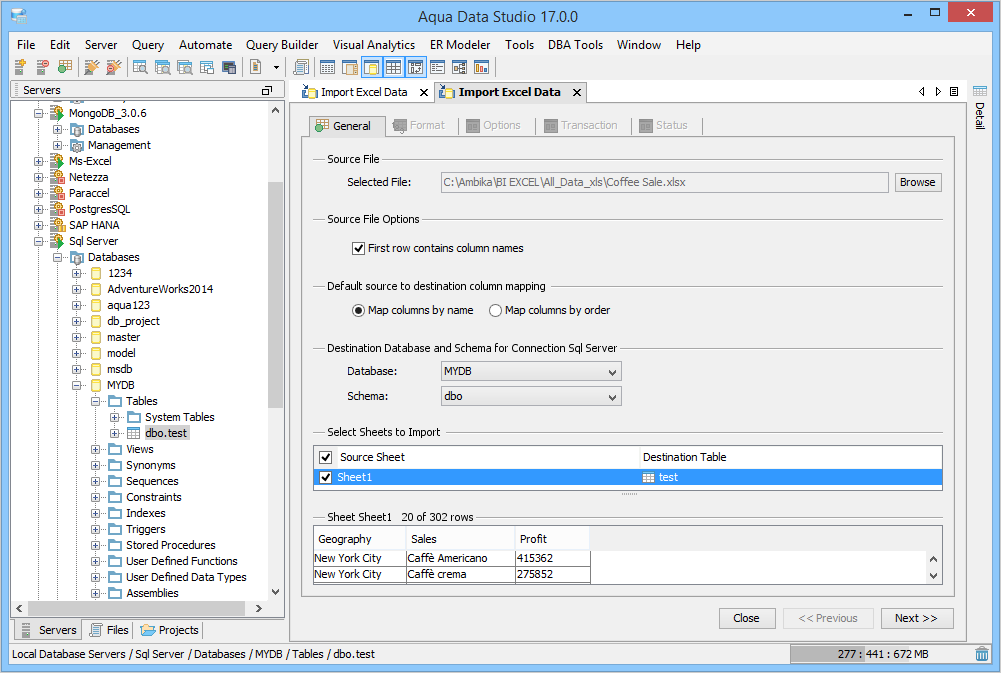Uncheck the Sheet1 row checkbox
The image size is (1001, 673).
pos(326,478)
